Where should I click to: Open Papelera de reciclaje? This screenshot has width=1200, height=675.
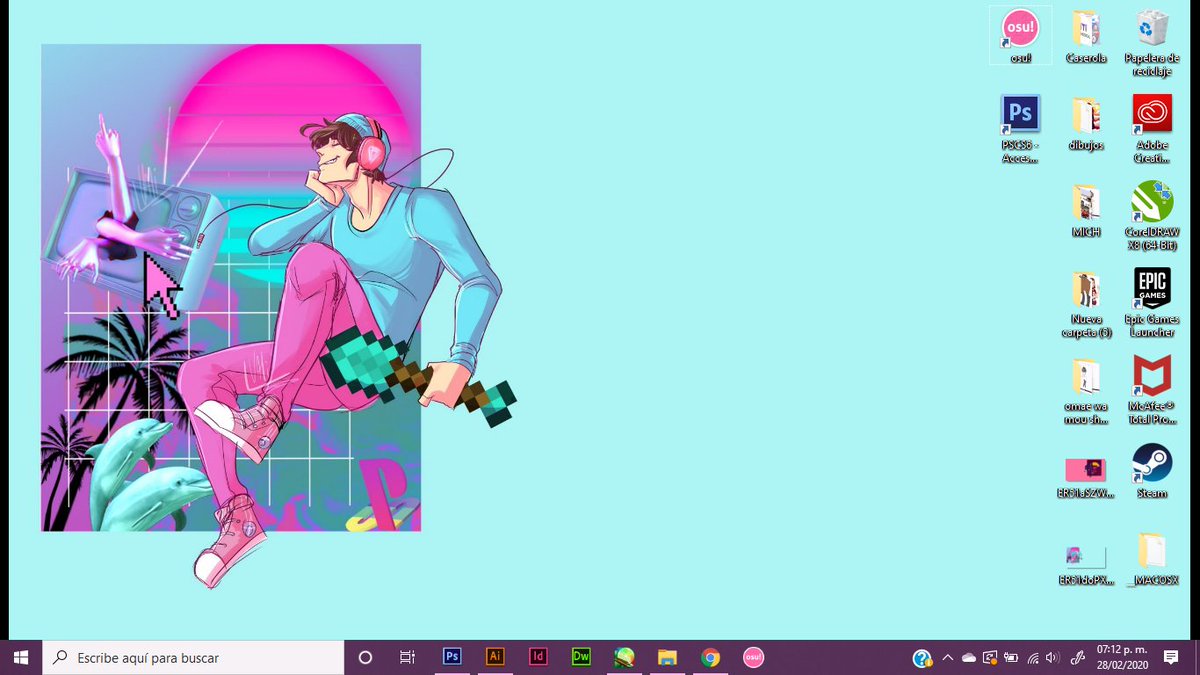[1152, 43]
